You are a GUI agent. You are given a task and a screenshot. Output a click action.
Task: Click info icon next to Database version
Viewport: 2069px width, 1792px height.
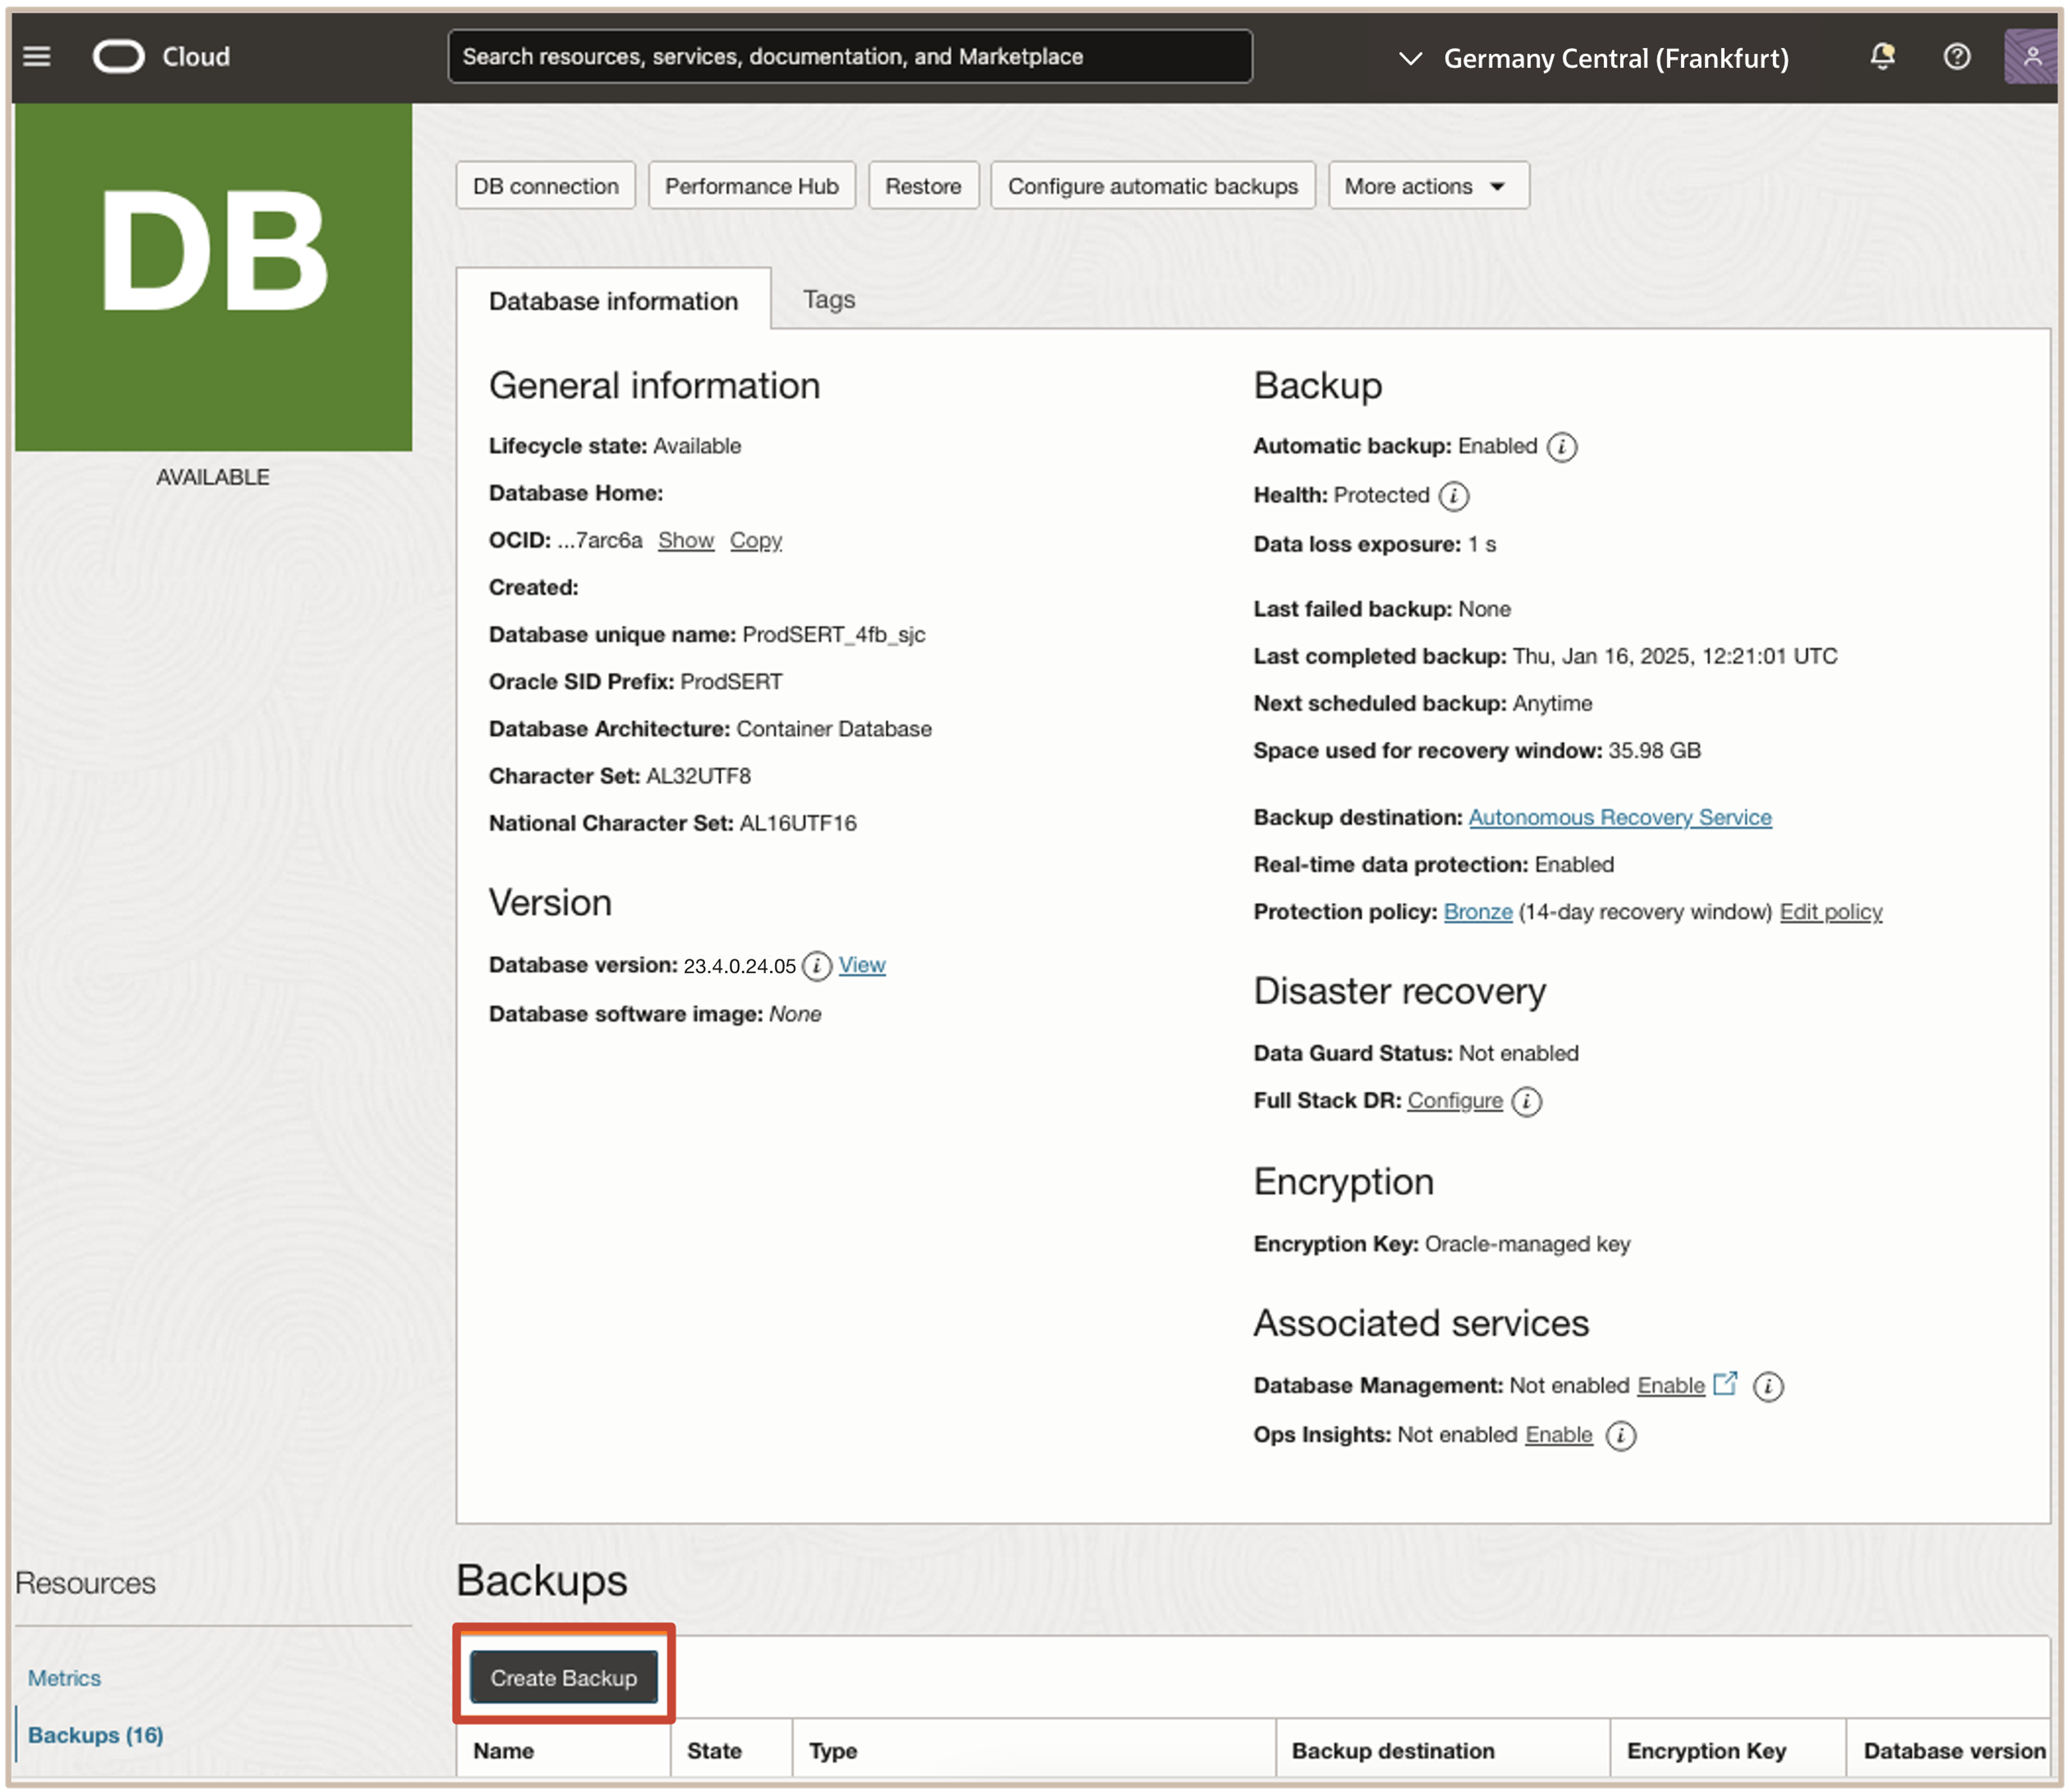(817, 966)
